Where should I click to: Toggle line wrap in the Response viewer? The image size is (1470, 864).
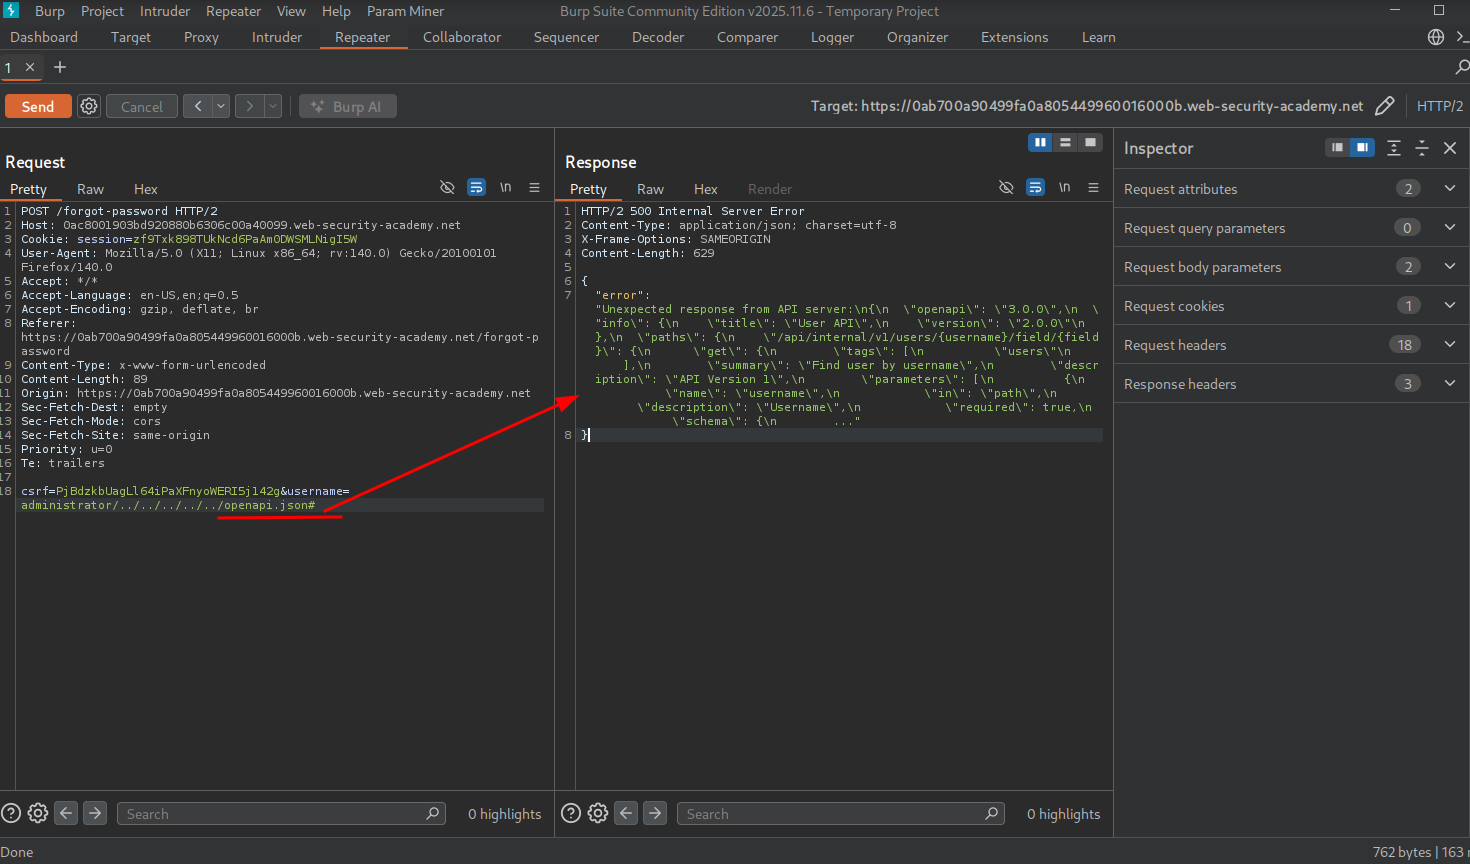tap(1036, 188)
